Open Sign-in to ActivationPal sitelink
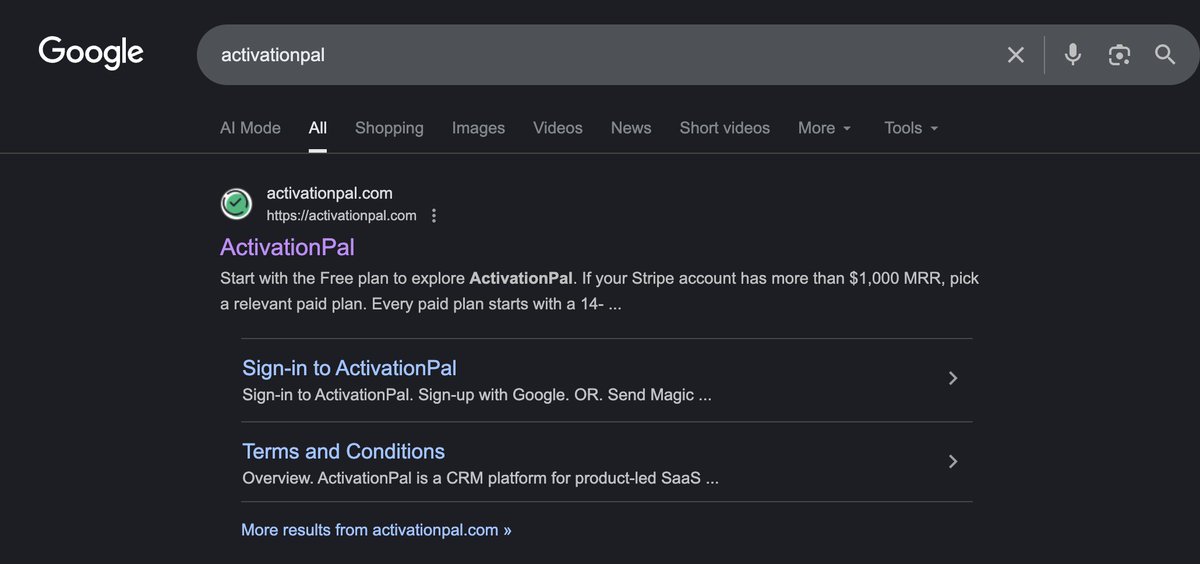This screenshot has width=1200, height=564. pyautogui.click(x=350, y=368)
